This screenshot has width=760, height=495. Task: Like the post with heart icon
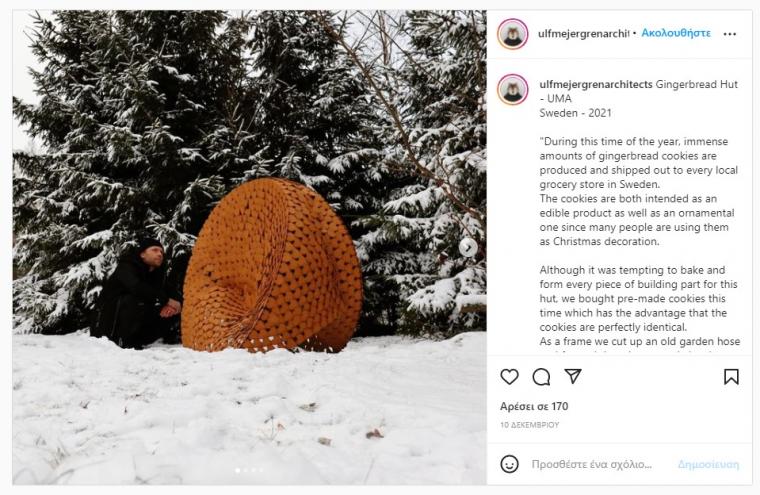pyautogui.click(x=509, y=377)
